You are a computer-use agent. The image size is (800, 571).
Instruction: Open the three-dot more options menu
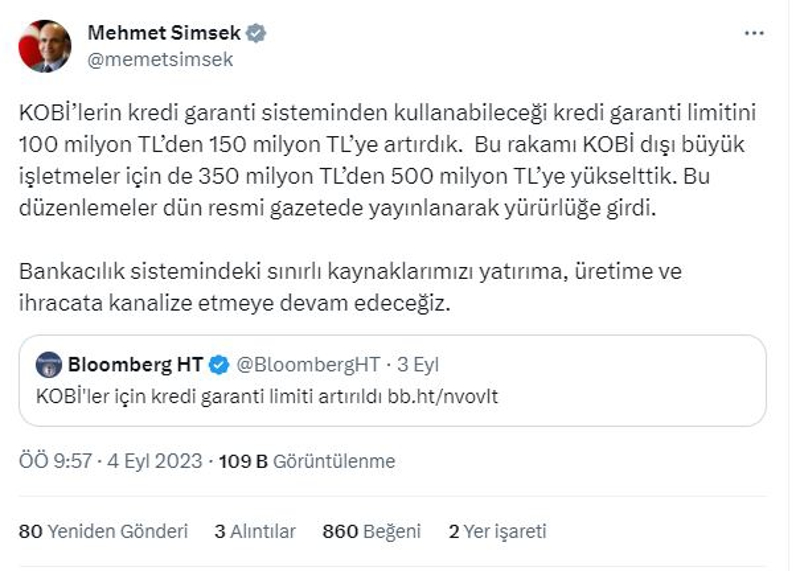pyautogui.click(x=754, y=33)
